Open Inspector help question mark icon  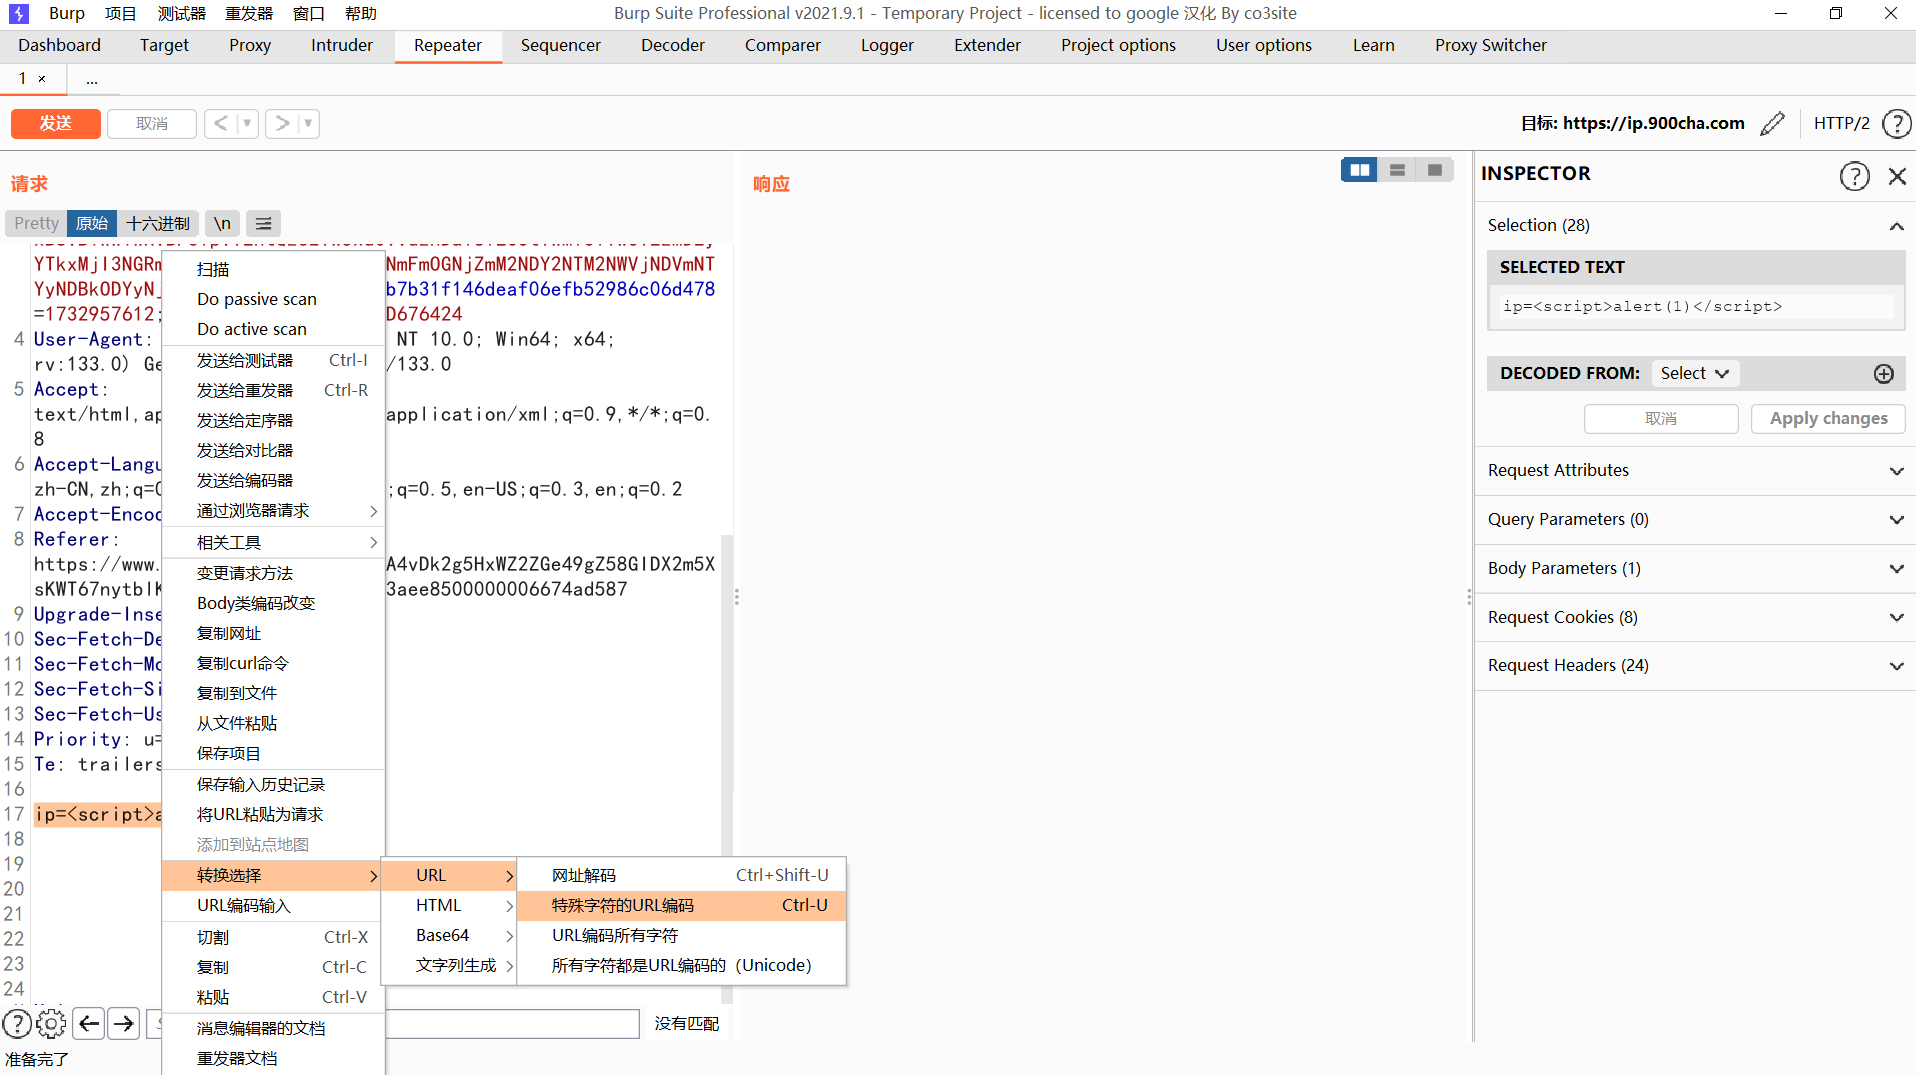[x=1854, y=176]
